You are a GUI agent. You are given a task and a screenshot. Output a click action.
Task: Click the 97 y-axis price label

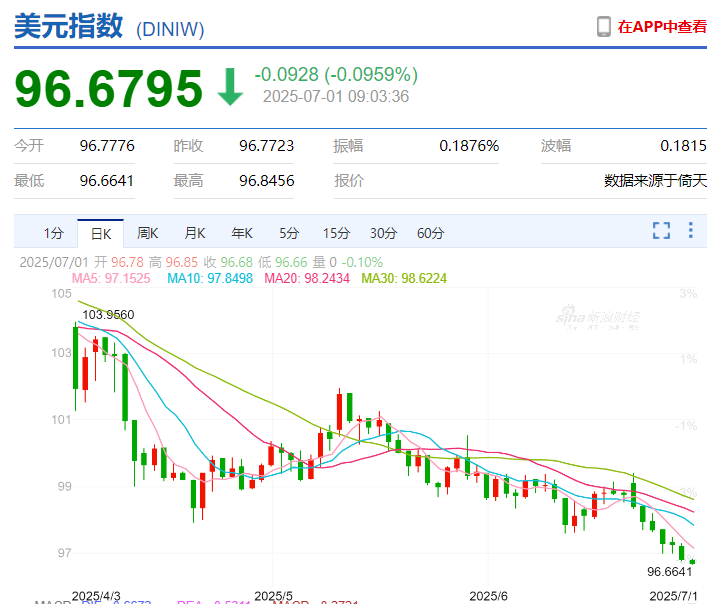tap(65, 553)
